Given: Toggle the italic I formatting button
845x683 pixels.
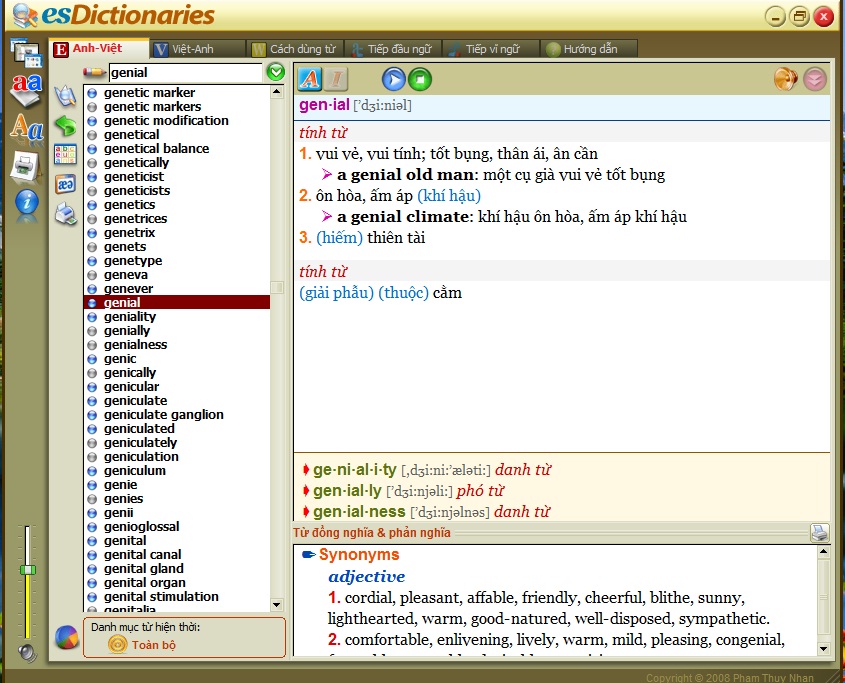Looking at the screenshot, I should (336, 79).
